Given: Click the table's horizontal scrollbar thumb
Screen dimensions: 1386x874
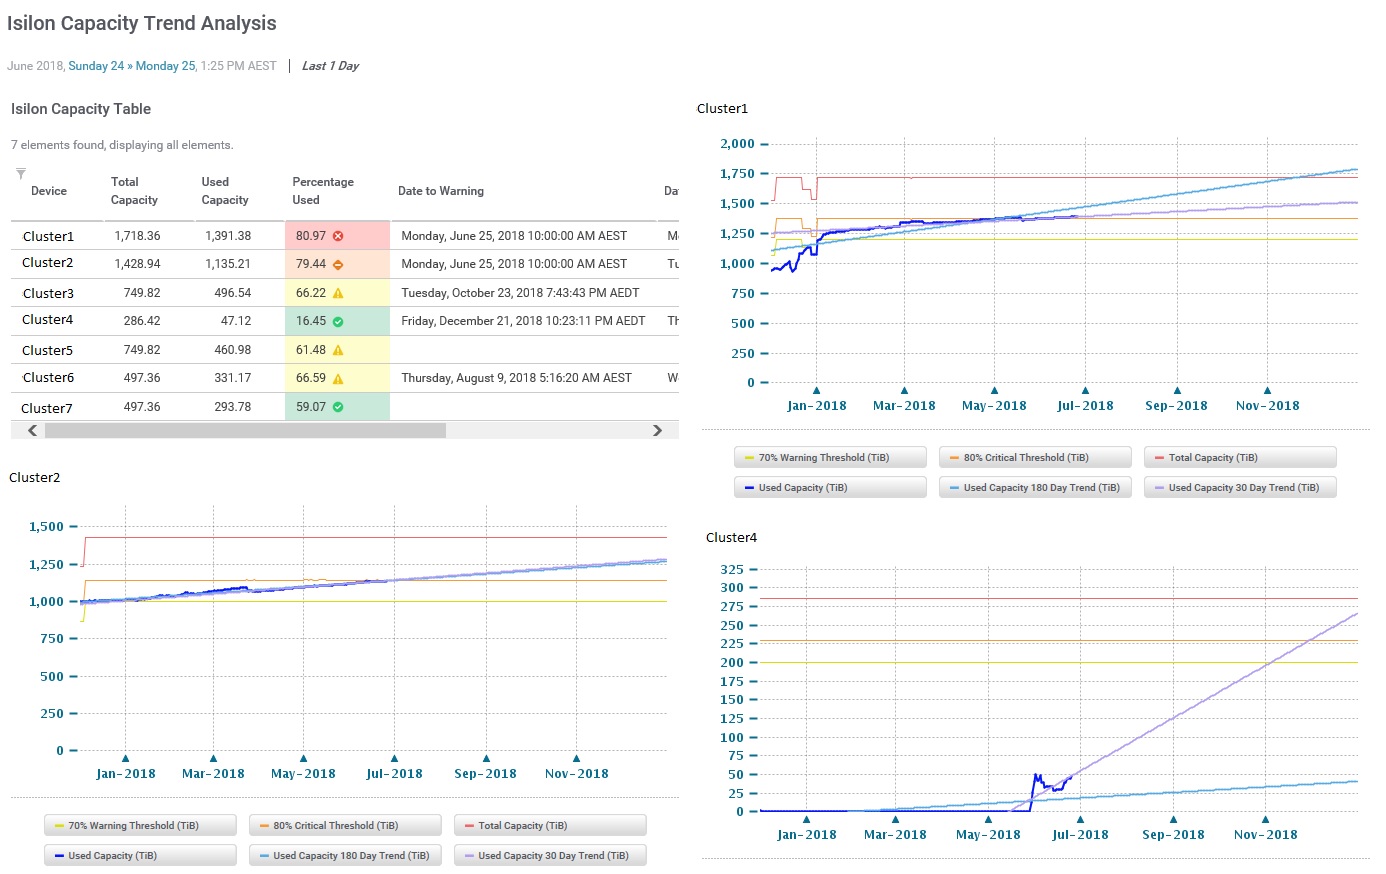Looking at the screenshot, I should click(x=245, y=430).
